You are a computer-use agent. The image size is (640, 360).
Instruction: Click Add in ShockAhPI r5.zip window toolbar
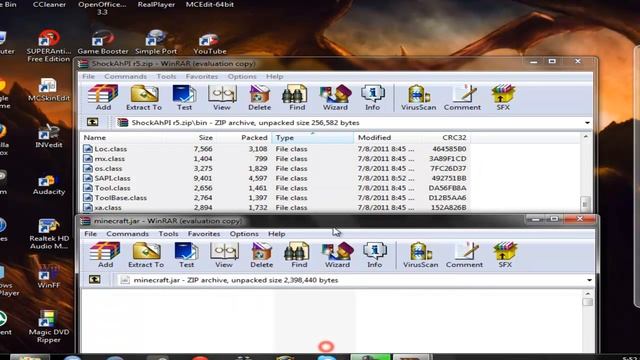pyautogui.click(x=103, y=98)
